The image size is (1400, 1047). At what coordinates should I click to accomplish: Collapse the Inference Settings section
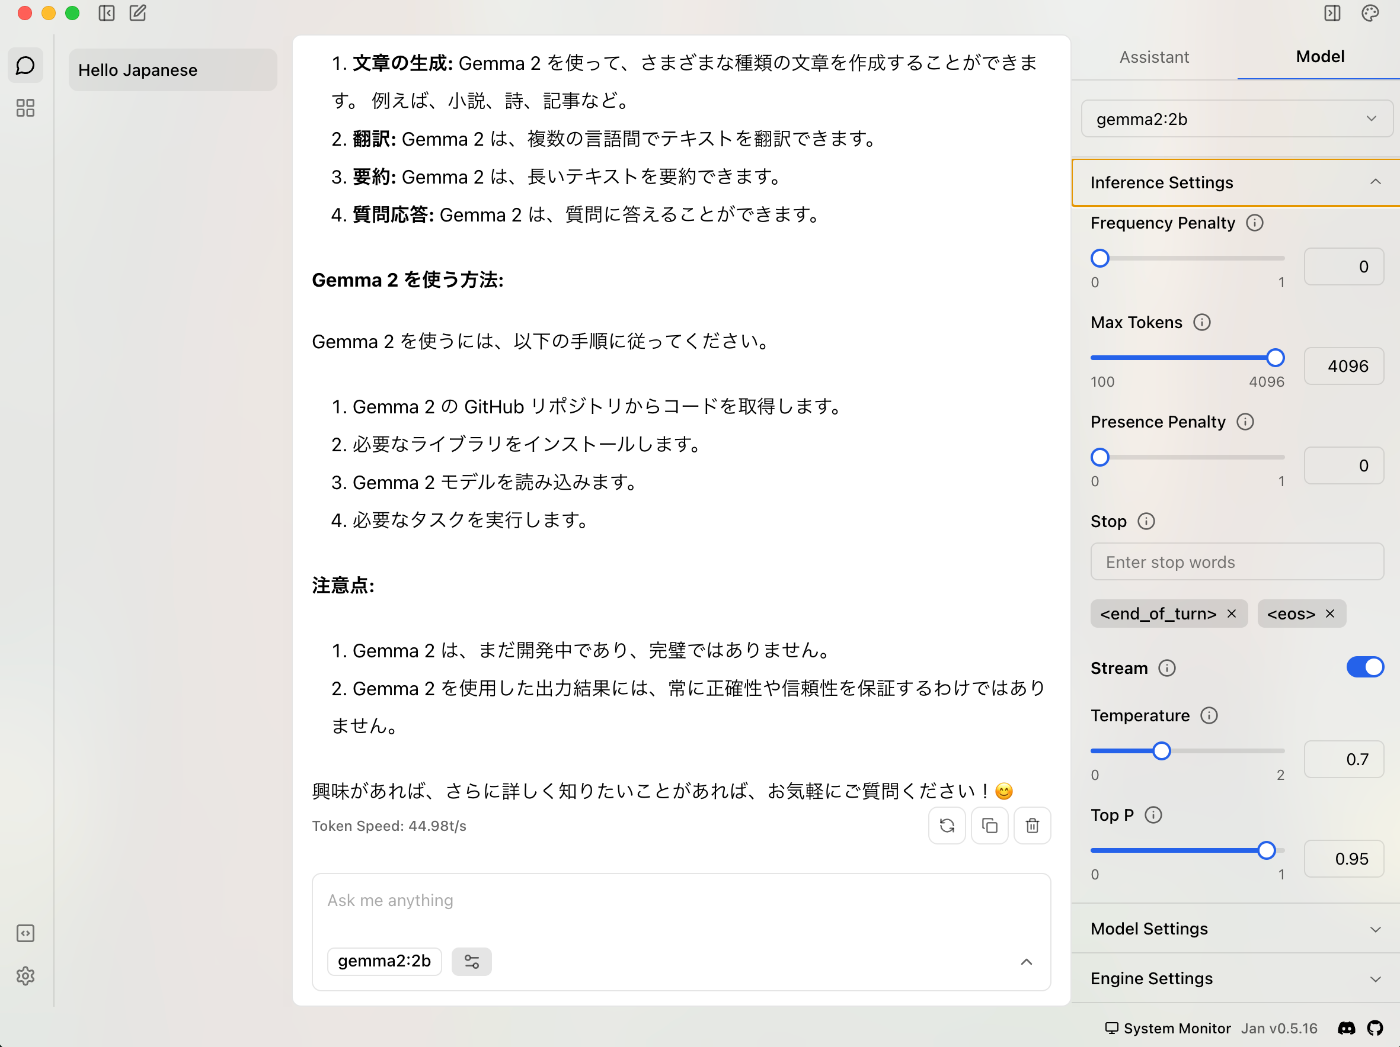(1236, 183)
